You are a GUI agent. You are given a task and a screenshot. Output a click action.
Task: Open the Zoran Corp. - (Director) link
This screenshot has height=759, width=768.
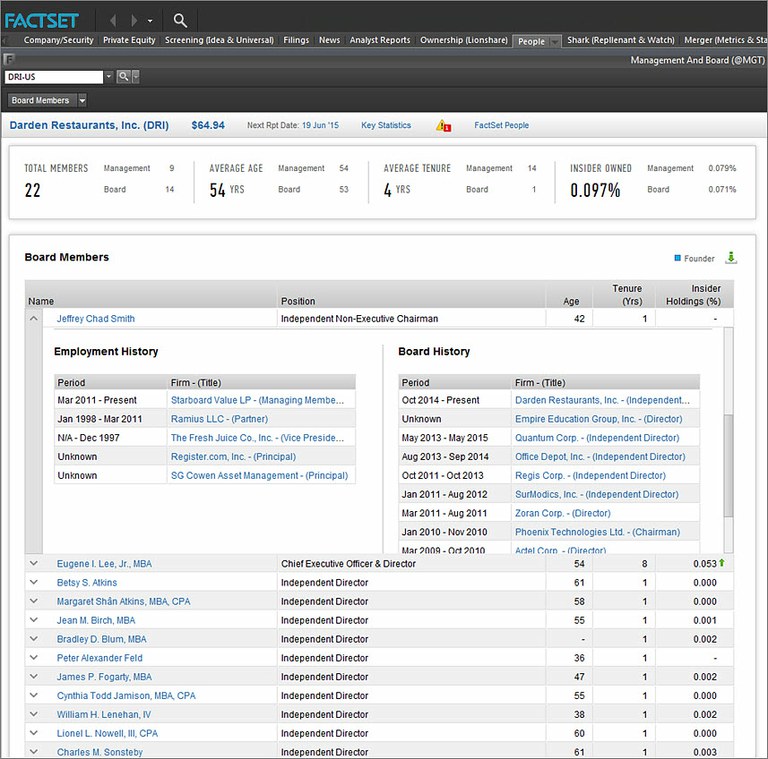[562, 513]
